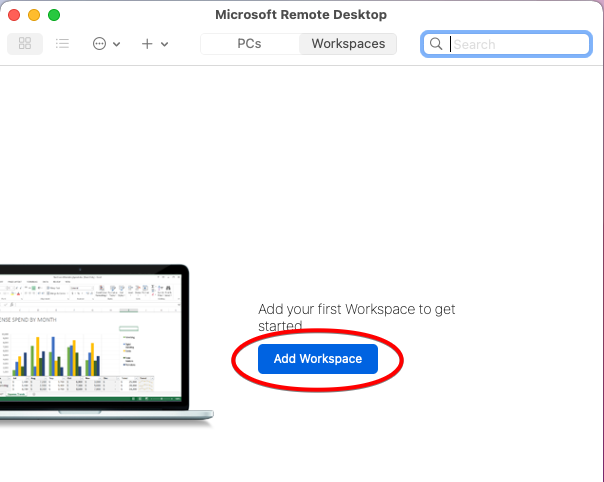Switch to list view
The image size is (604, 482).
click(x=62, y=44)
